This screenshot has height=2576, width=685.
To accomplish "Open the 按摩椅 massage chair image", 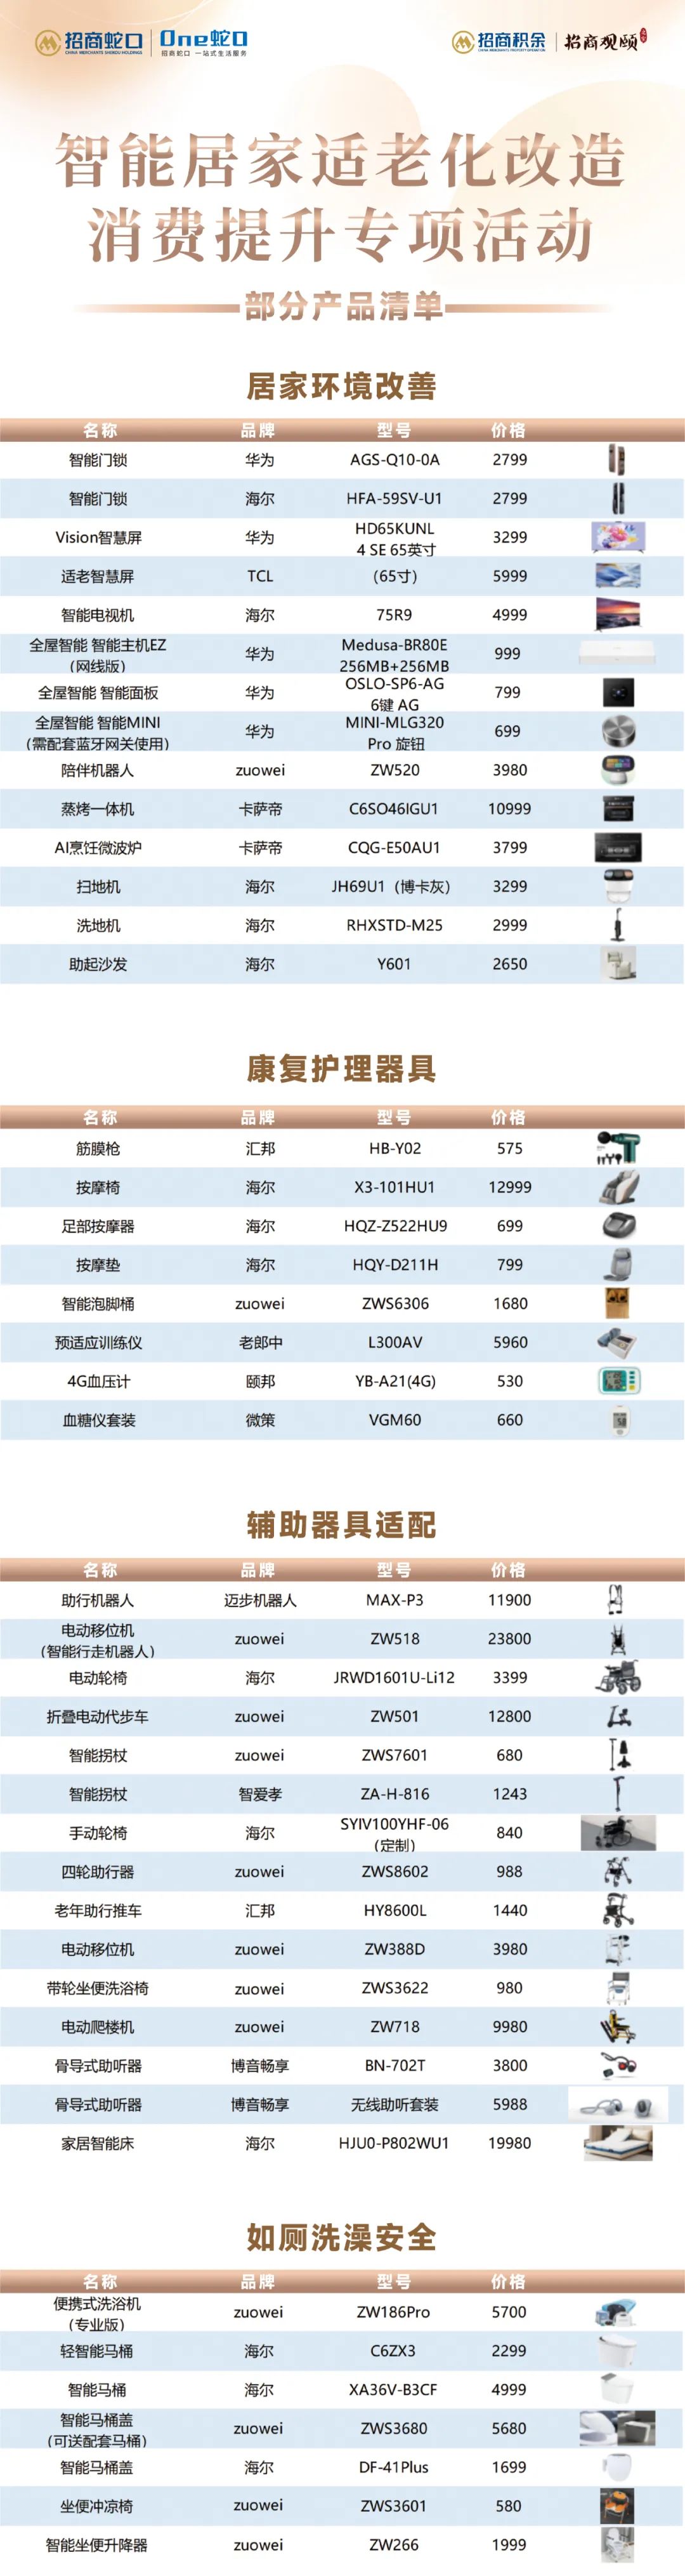I will click(618, 1187).
